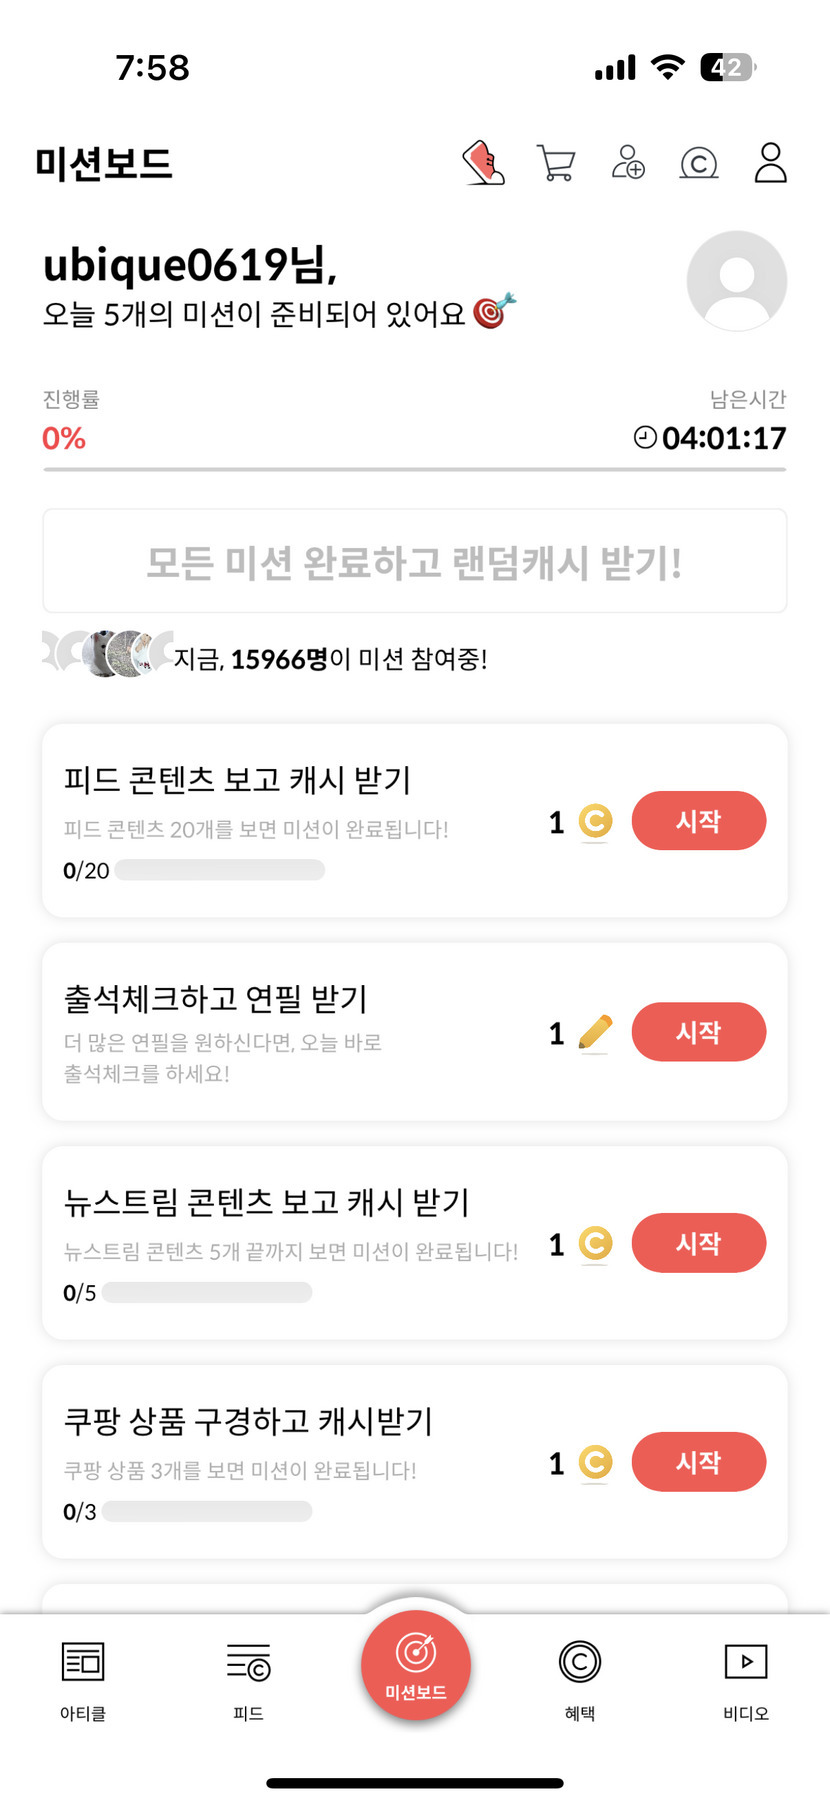Viewport: 830px width, 1805px height.
Task: Open the user profile icon
Action: click(770, 163)
